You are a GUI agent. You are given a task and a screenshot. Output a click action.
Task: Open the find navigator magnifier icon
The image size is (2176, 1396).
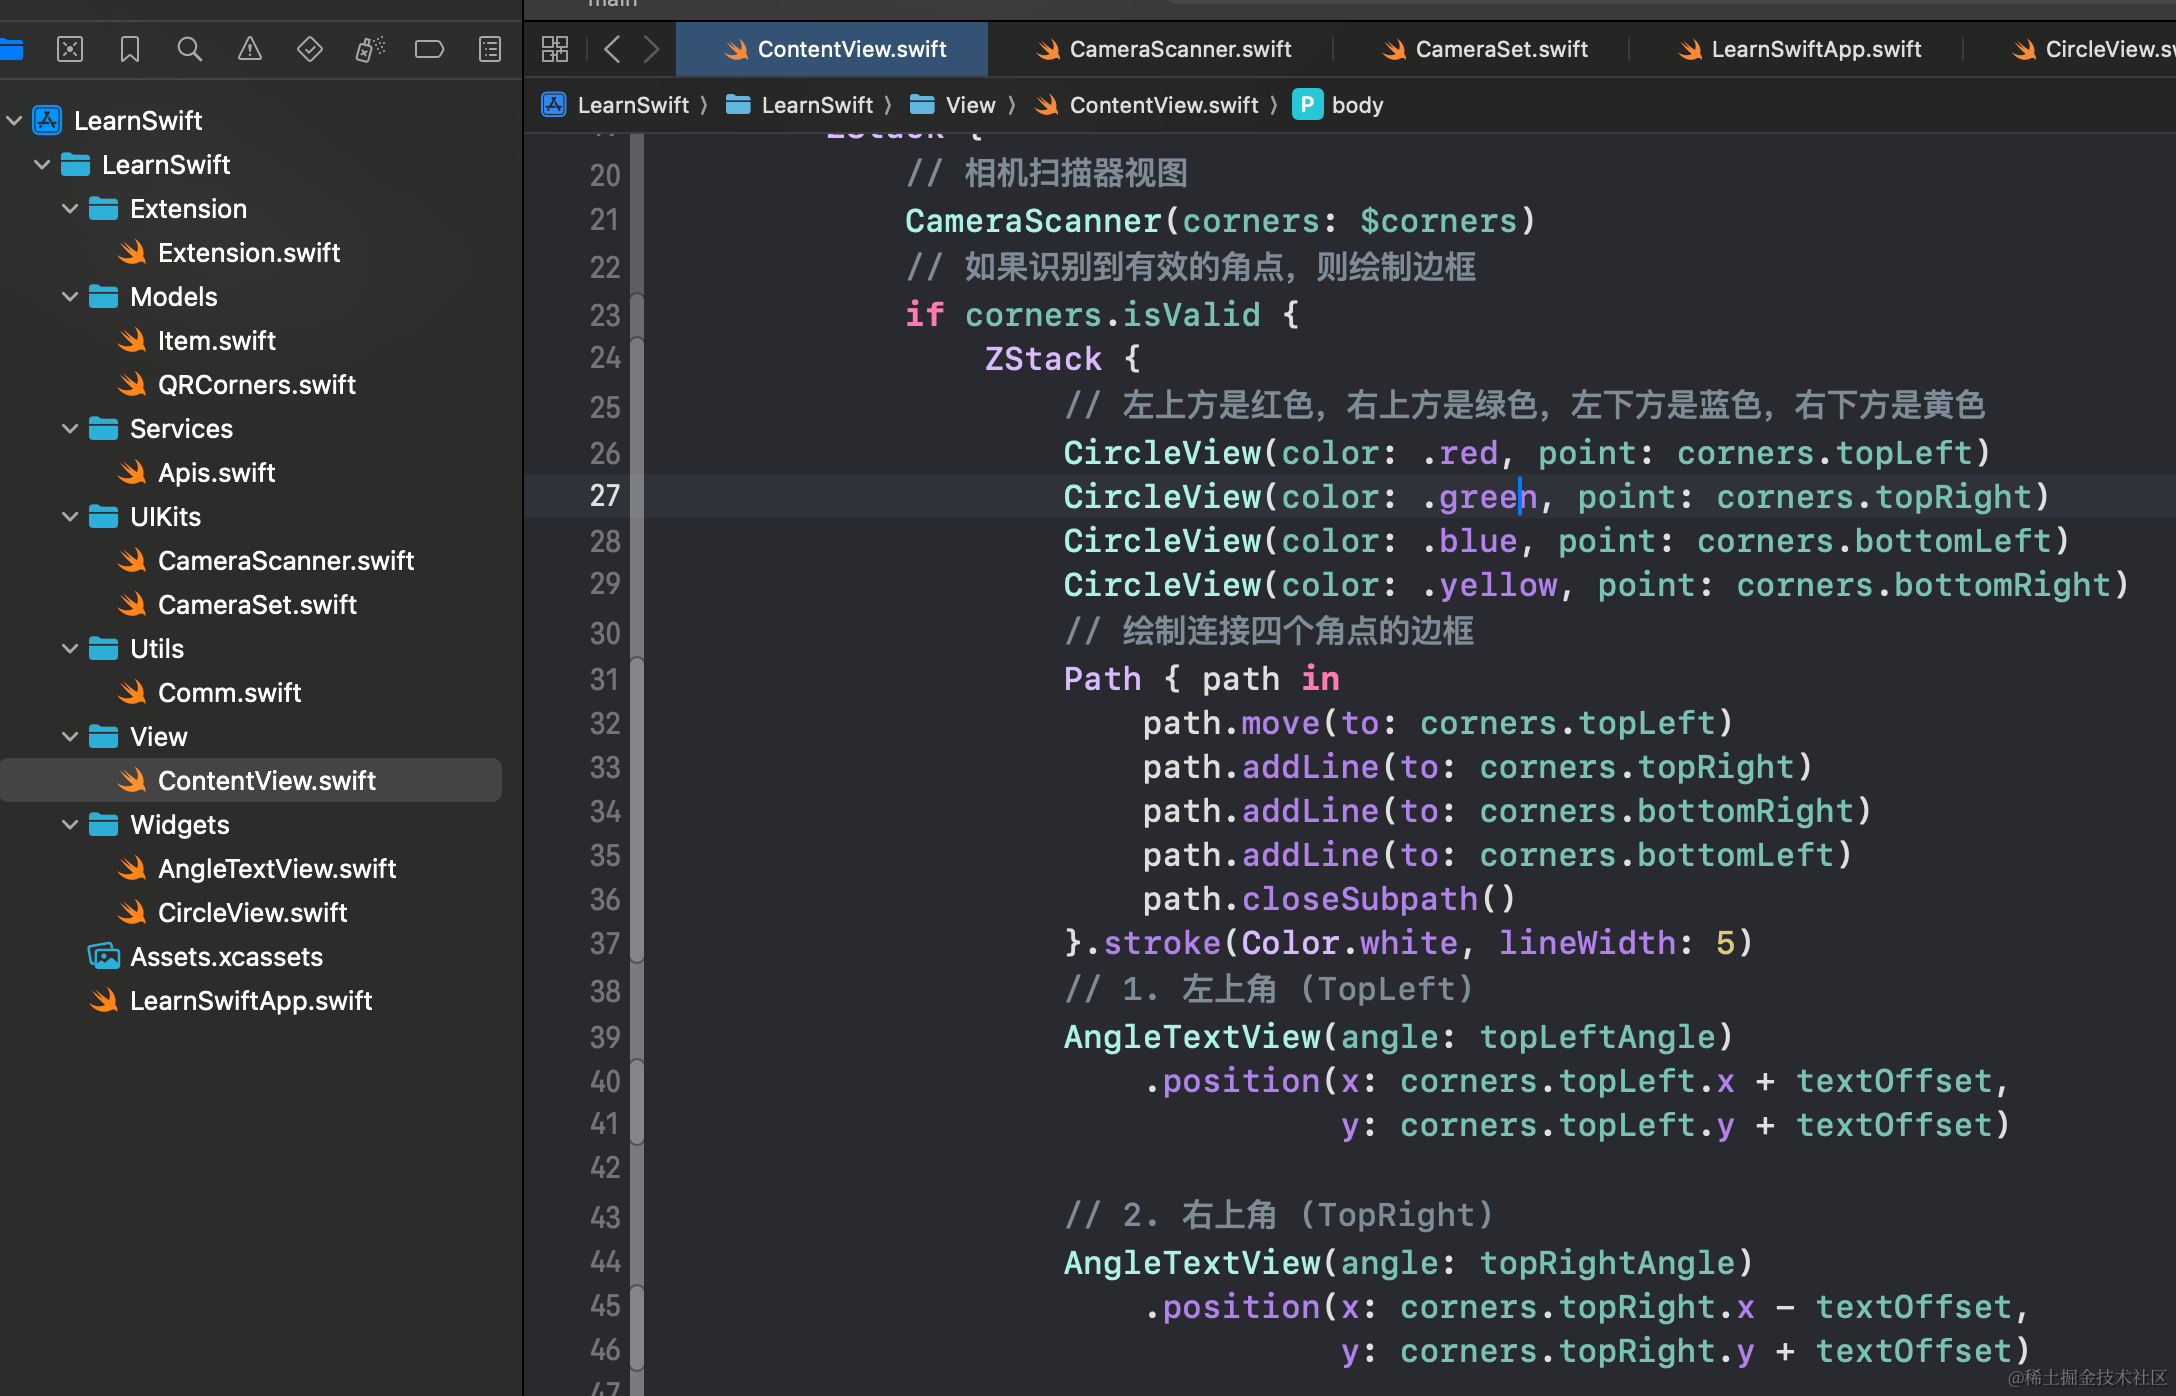pos(189,49)
